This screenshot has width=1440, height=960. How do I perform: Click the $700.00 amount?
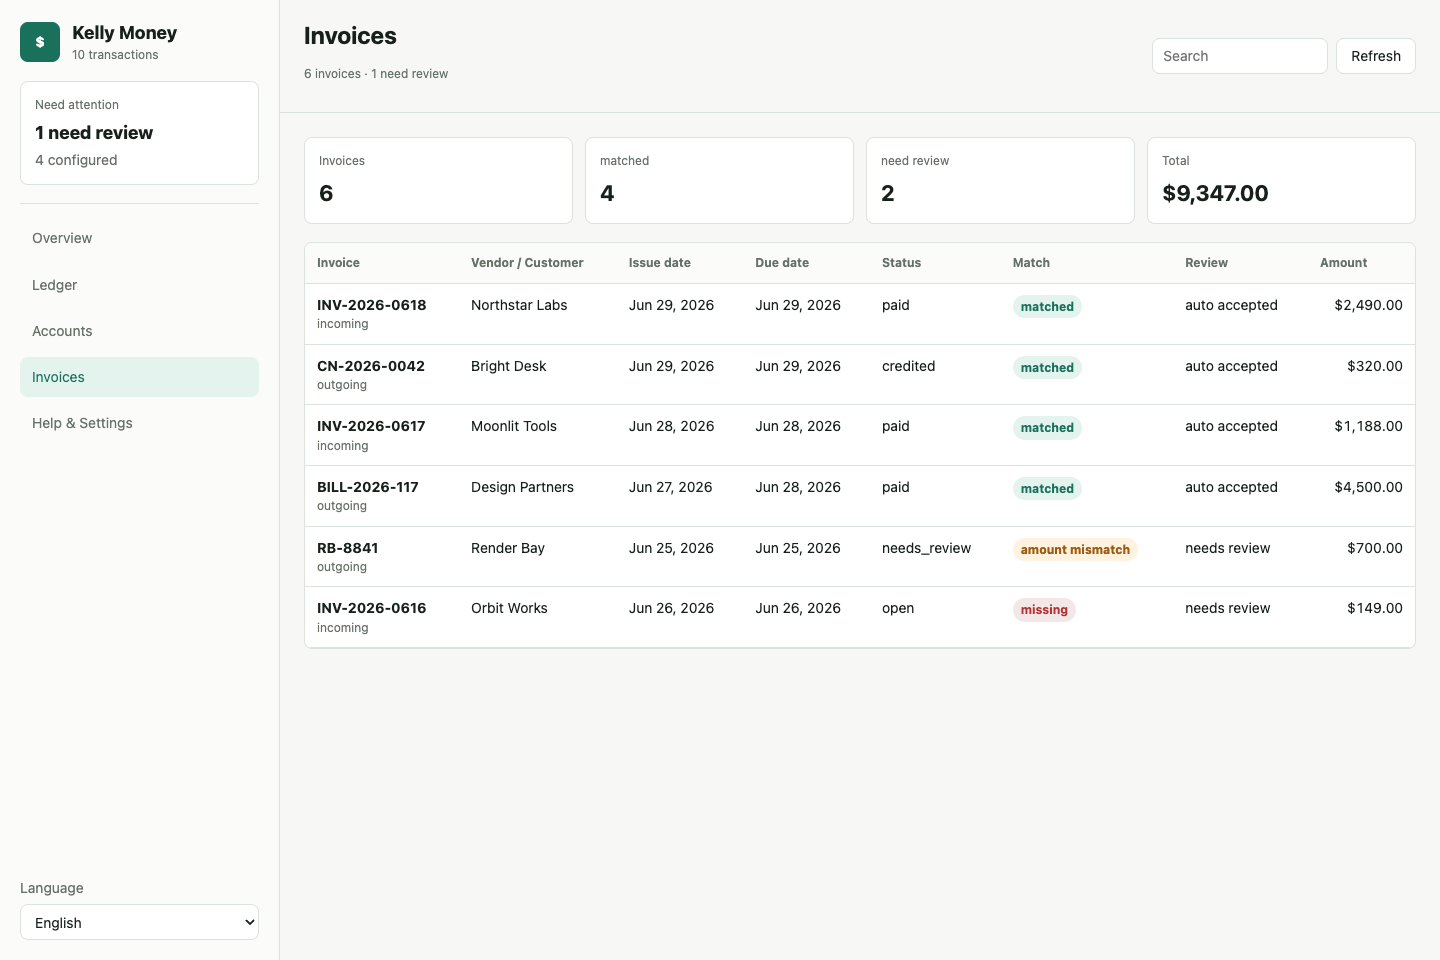1374,548
